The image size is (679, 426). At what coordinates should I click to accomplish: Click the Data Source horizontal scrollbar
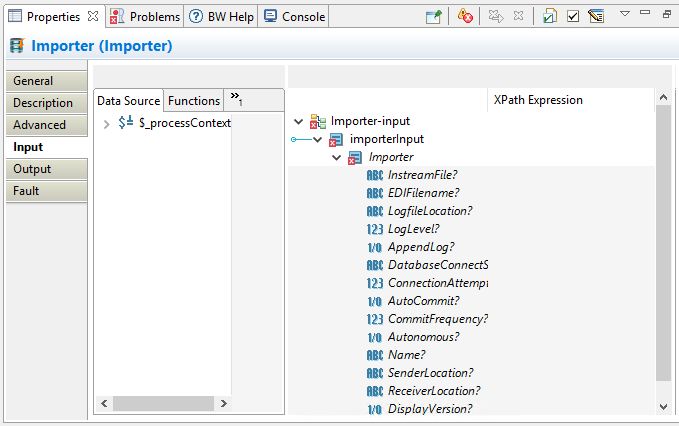[165, 404]
